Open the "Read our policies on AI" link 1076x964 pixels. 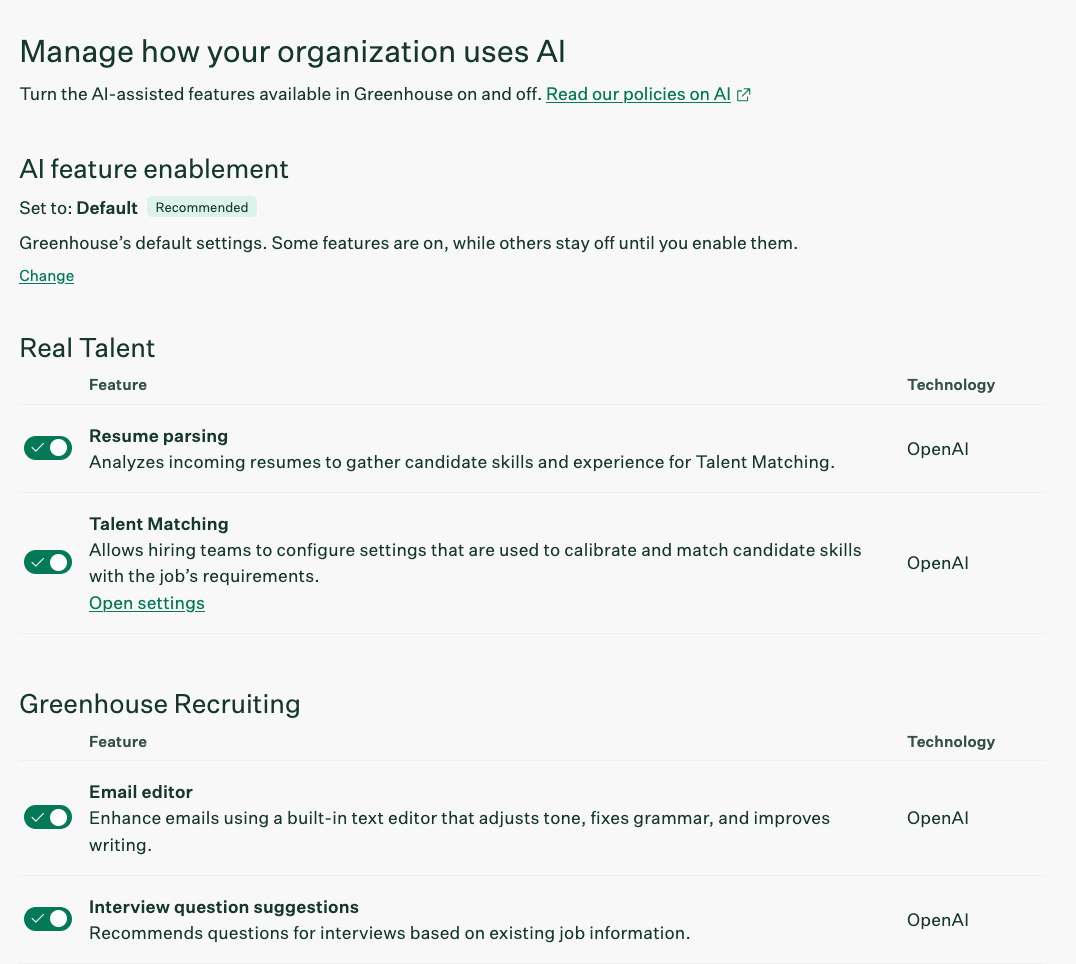tap(638, 95)
